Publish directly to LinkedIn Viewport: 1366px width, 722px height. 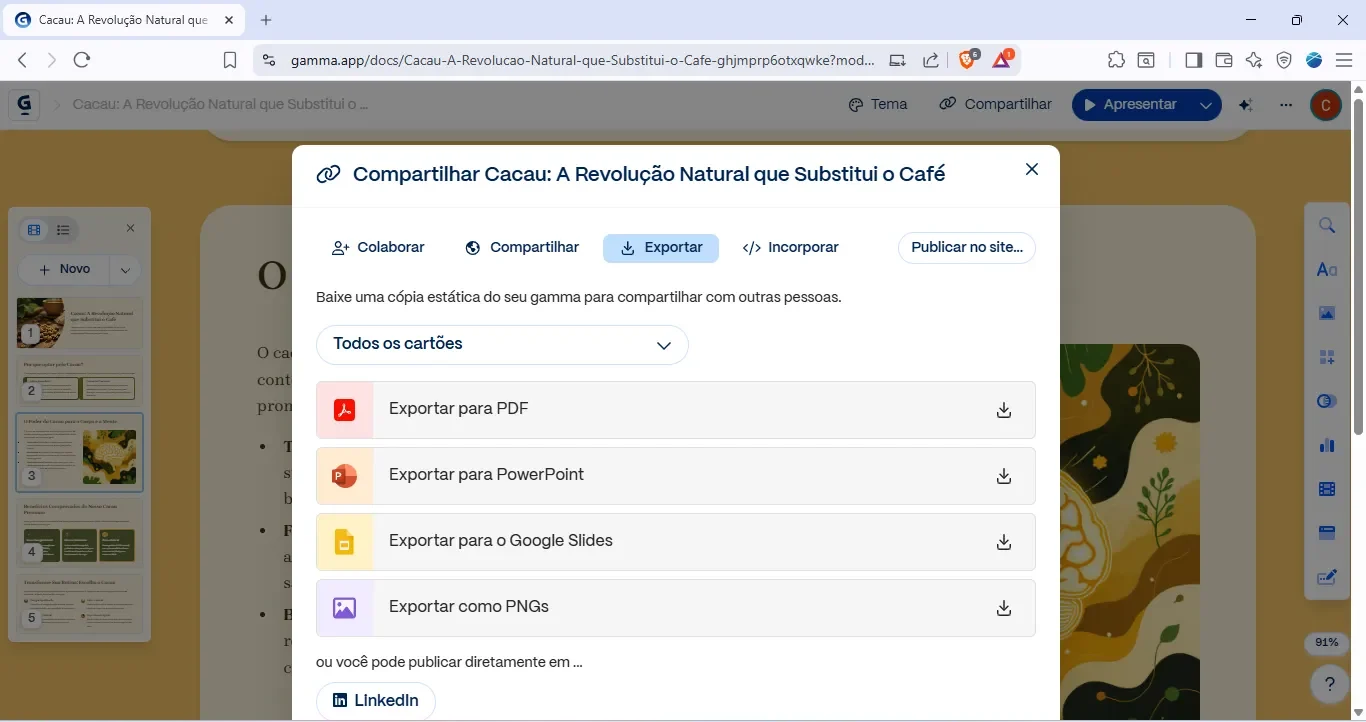tap(376, 701)
